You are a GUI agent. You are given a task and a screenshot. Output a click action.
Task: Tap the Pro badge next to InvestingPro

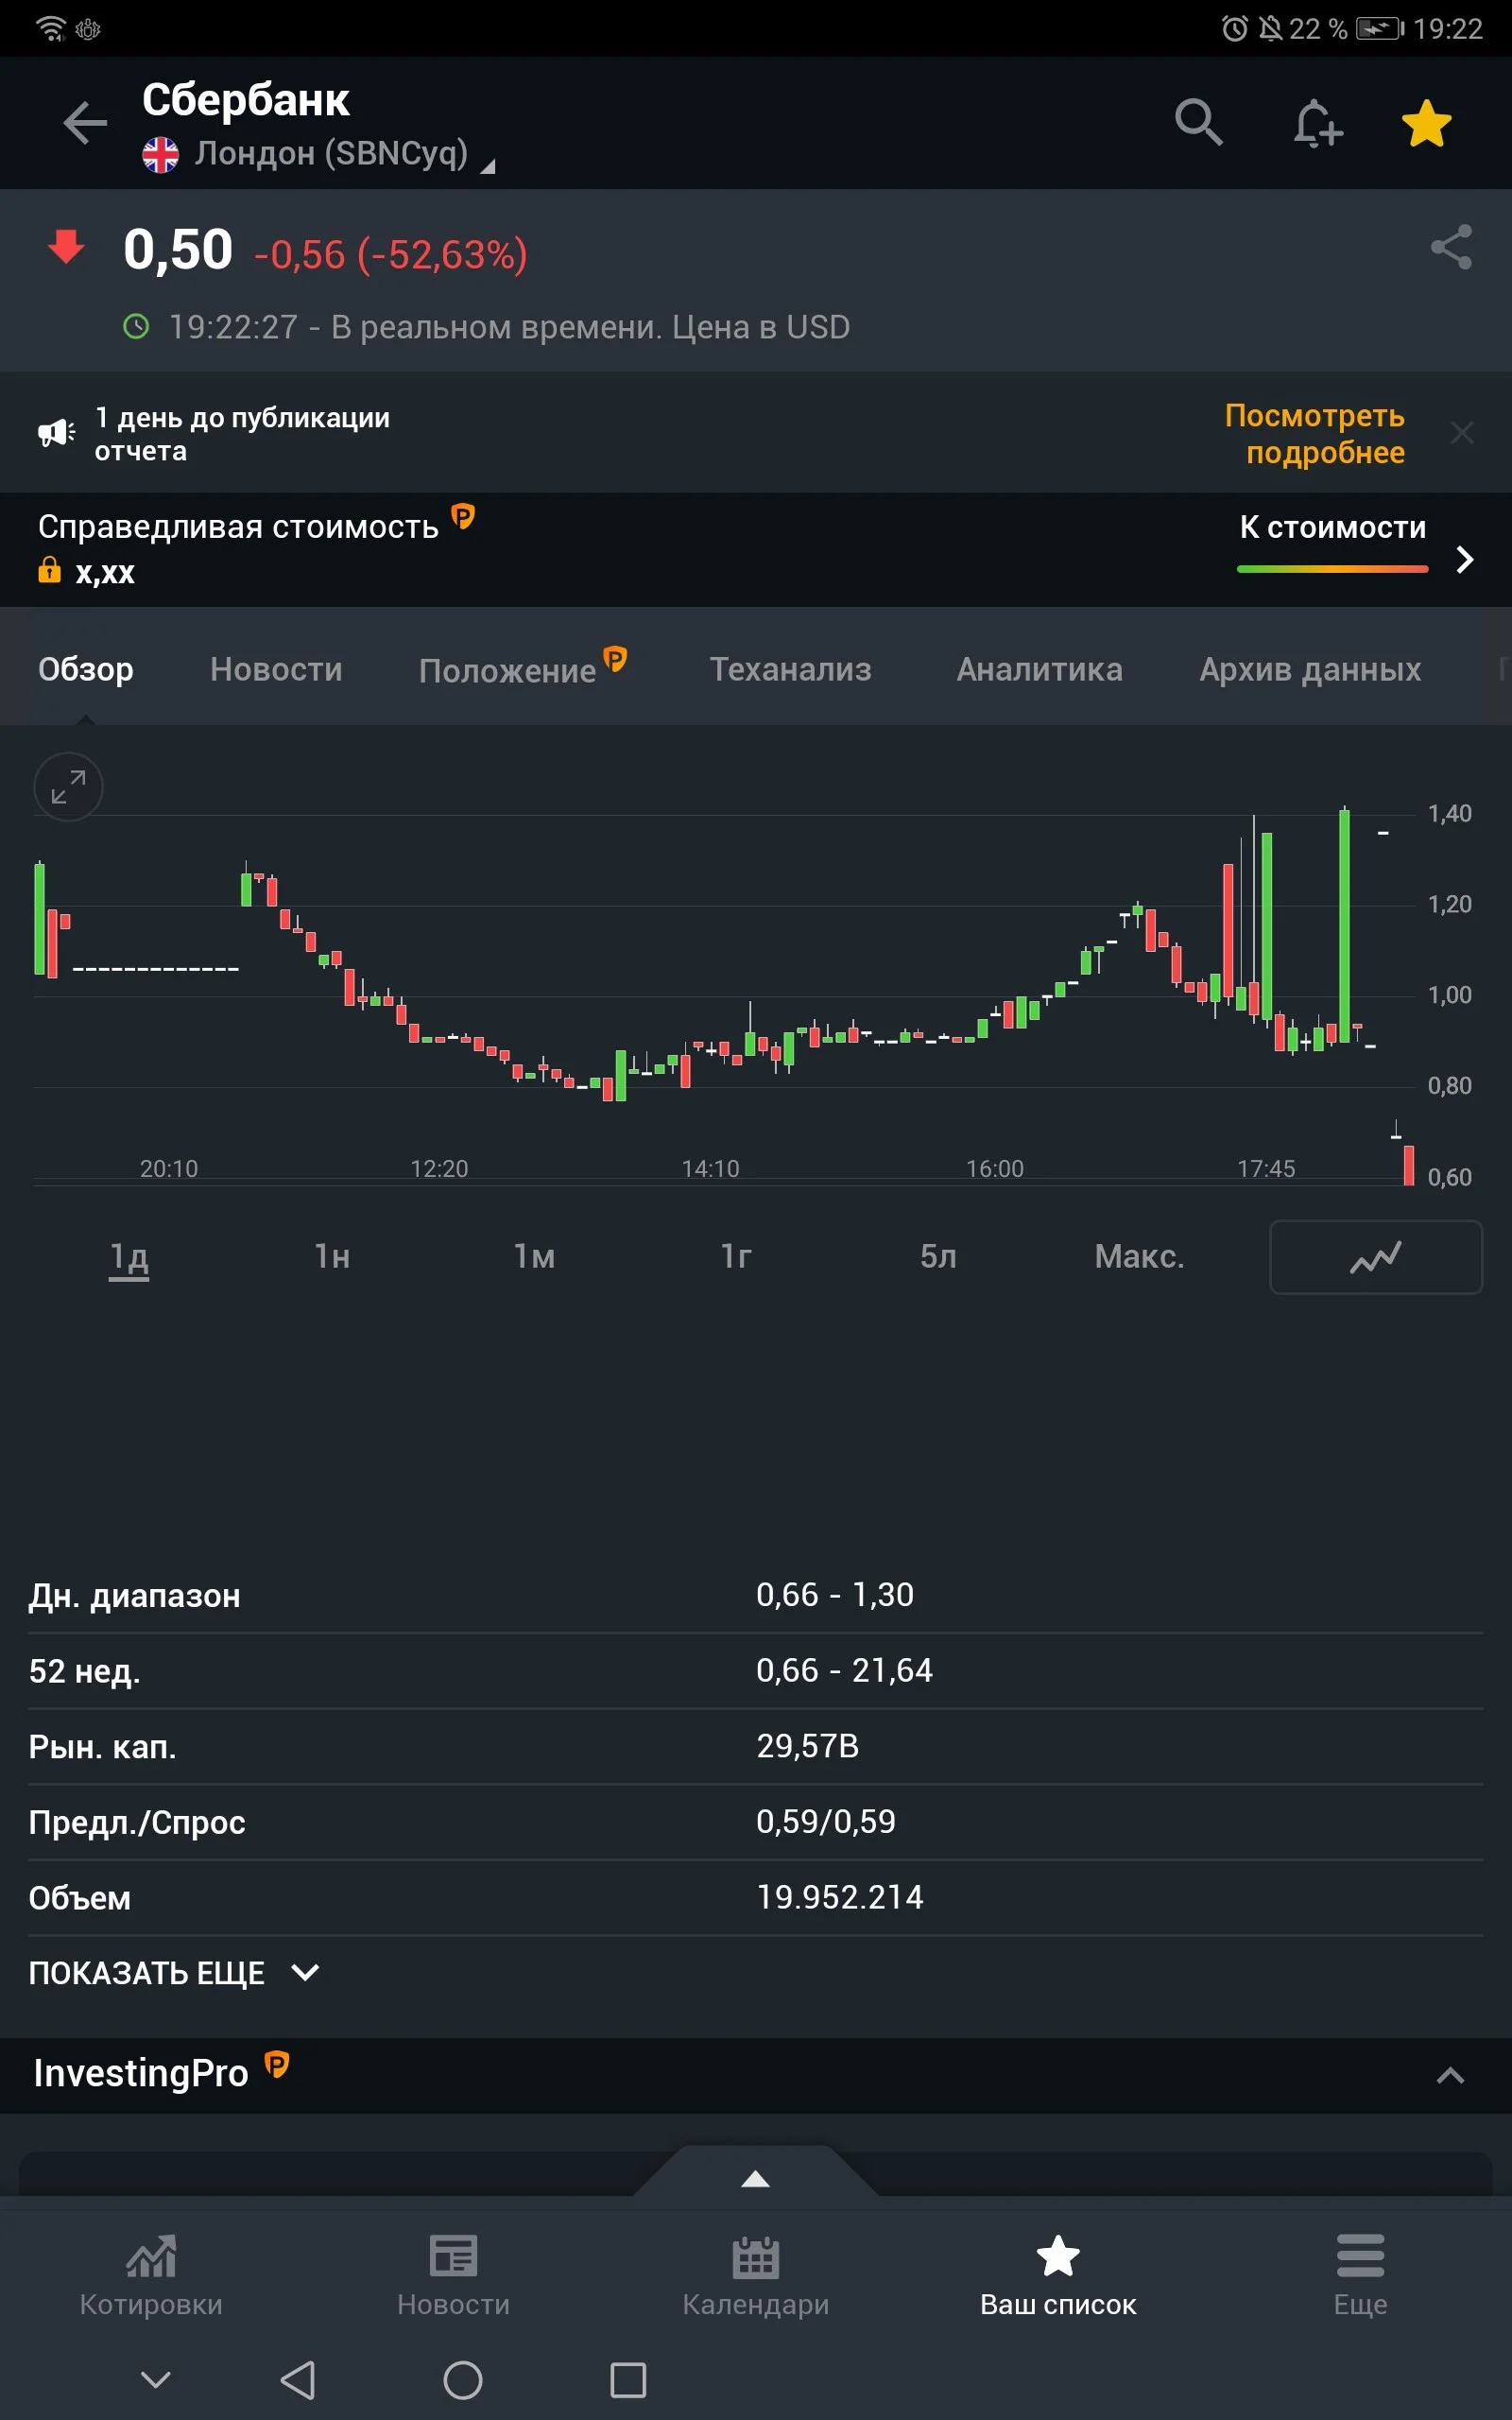(277, 2064)
